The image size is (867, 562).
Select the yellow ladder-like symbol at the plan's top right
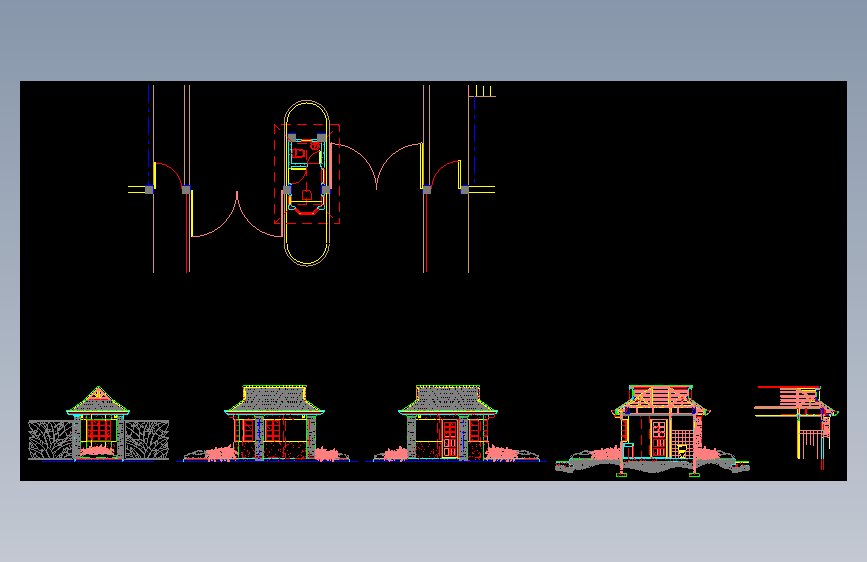pos(482,91)
